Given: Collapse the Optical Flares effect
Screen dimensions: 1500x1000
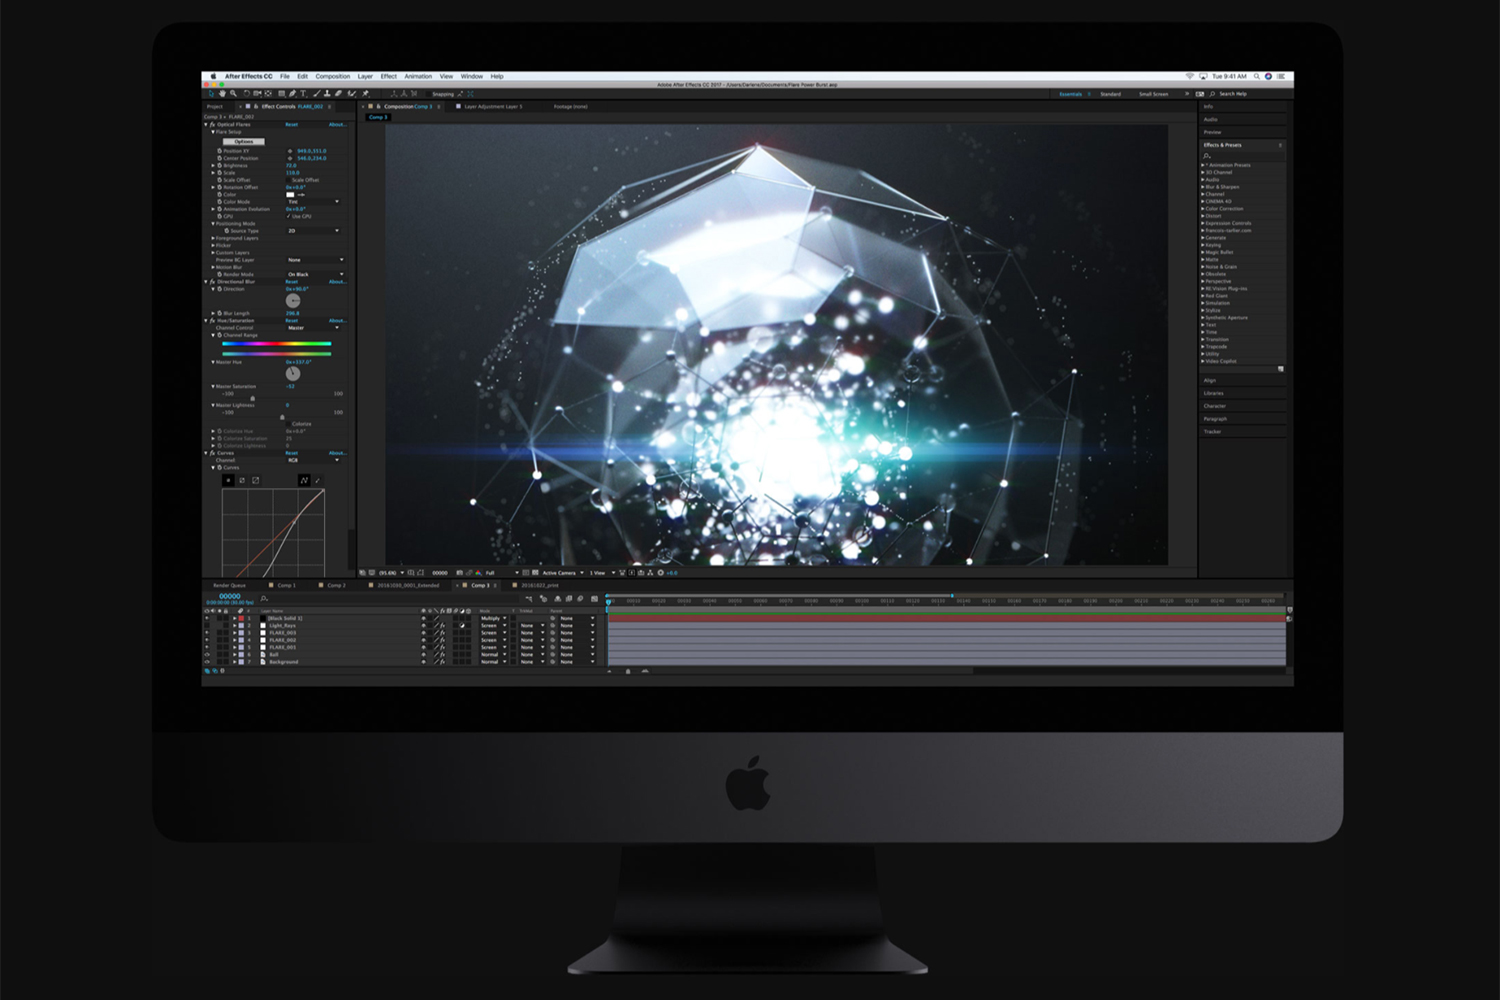Looking at the screenshot, I should pos(206,124).
